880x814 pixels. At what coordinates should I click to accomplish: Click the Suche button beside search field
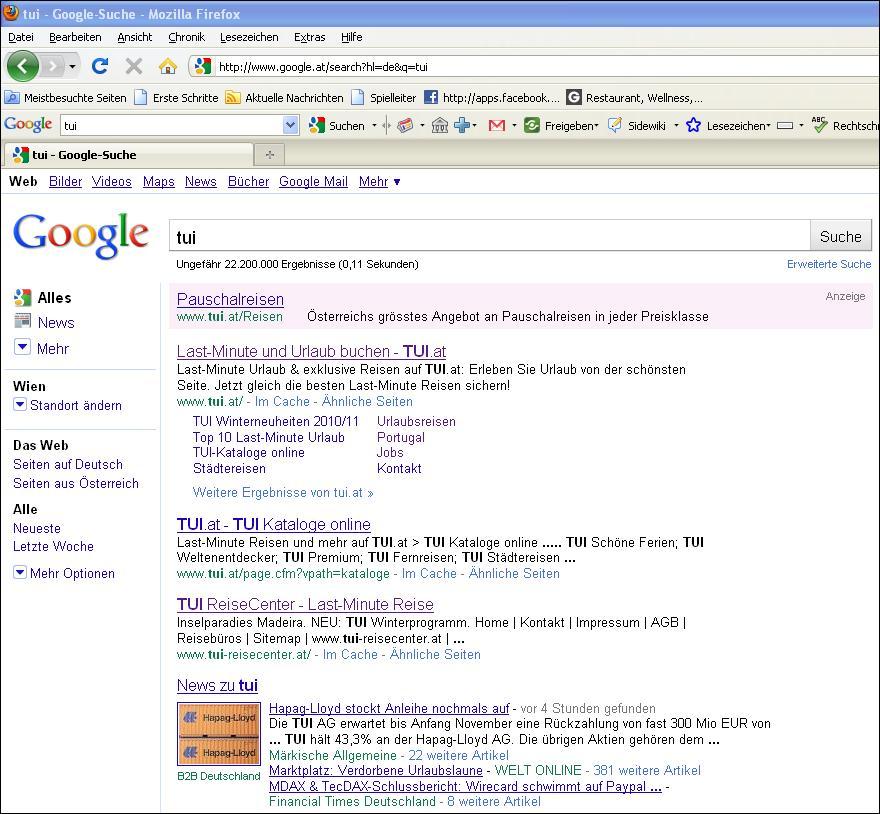(840, 236)
